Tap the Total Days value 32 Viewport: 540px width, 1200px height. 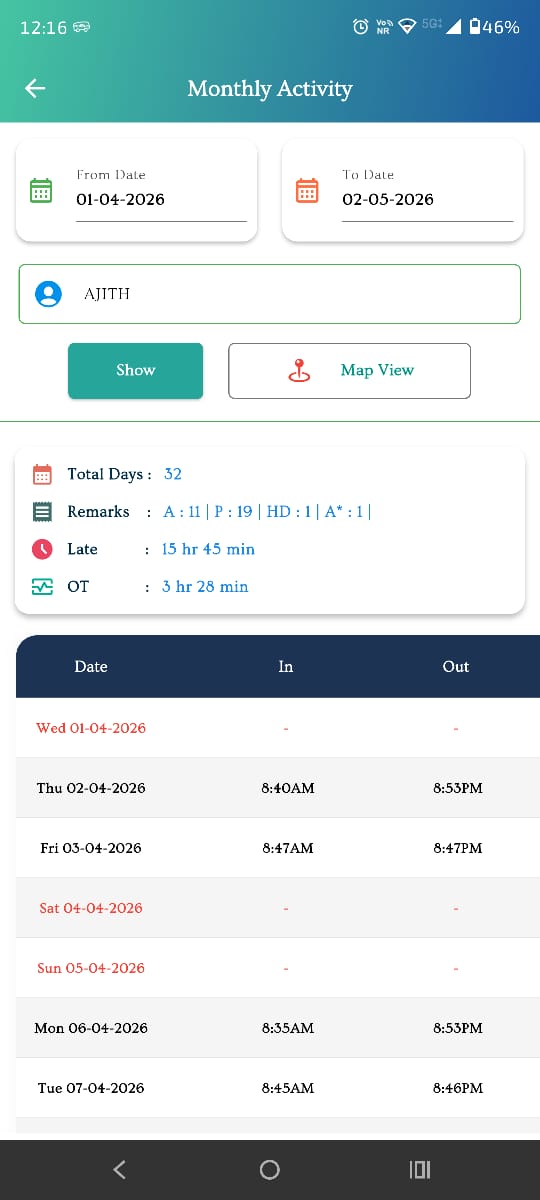pos(173,474)
